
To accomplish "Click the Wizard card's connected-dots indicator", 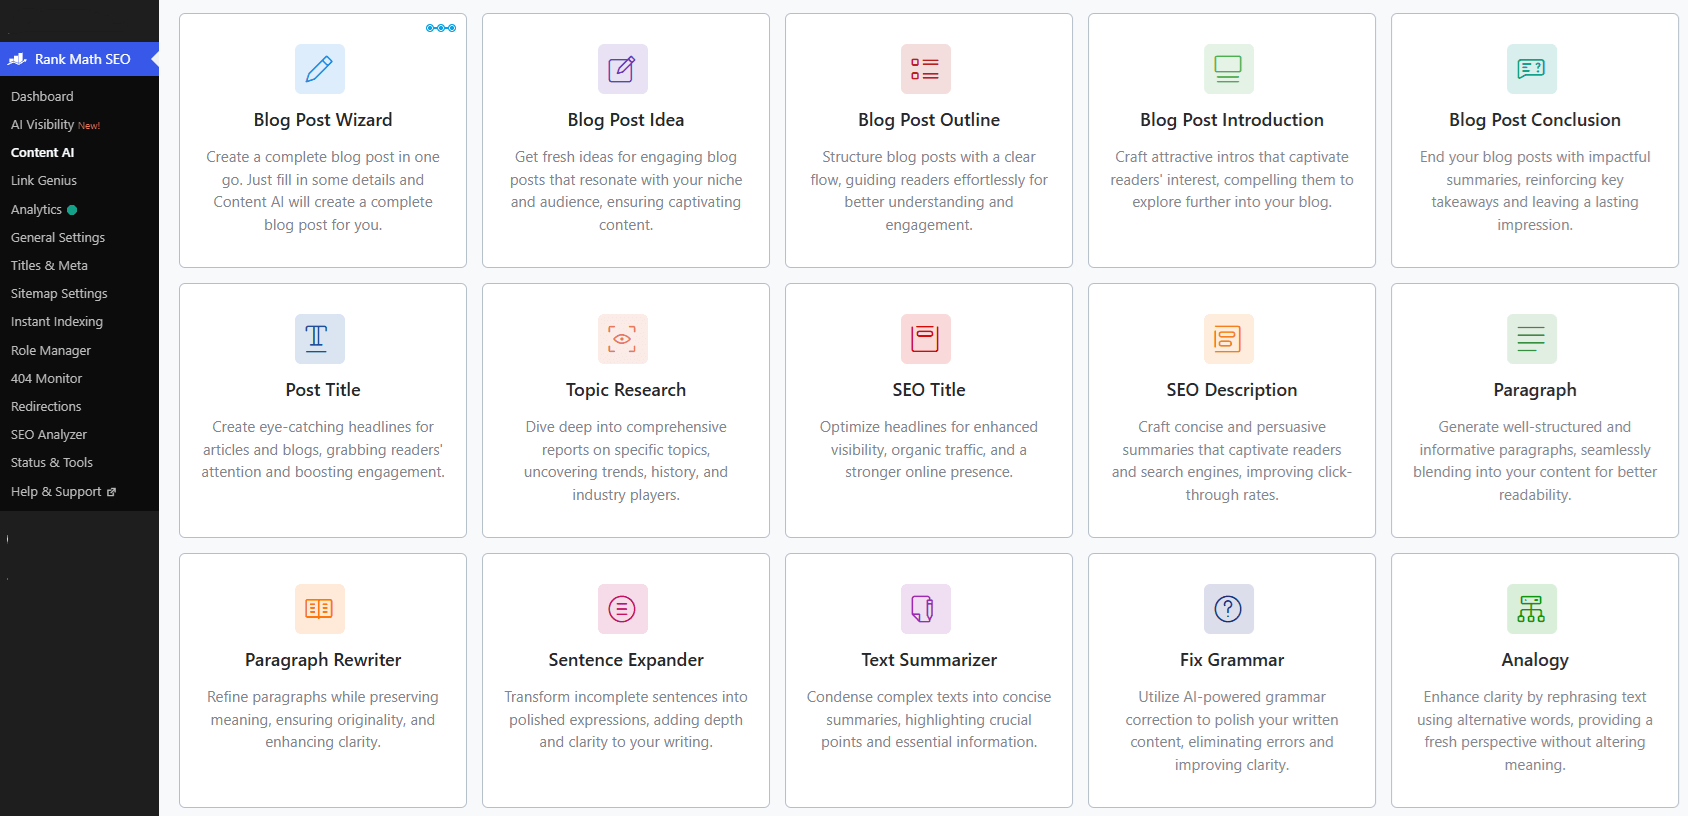I will coord(441,28).
